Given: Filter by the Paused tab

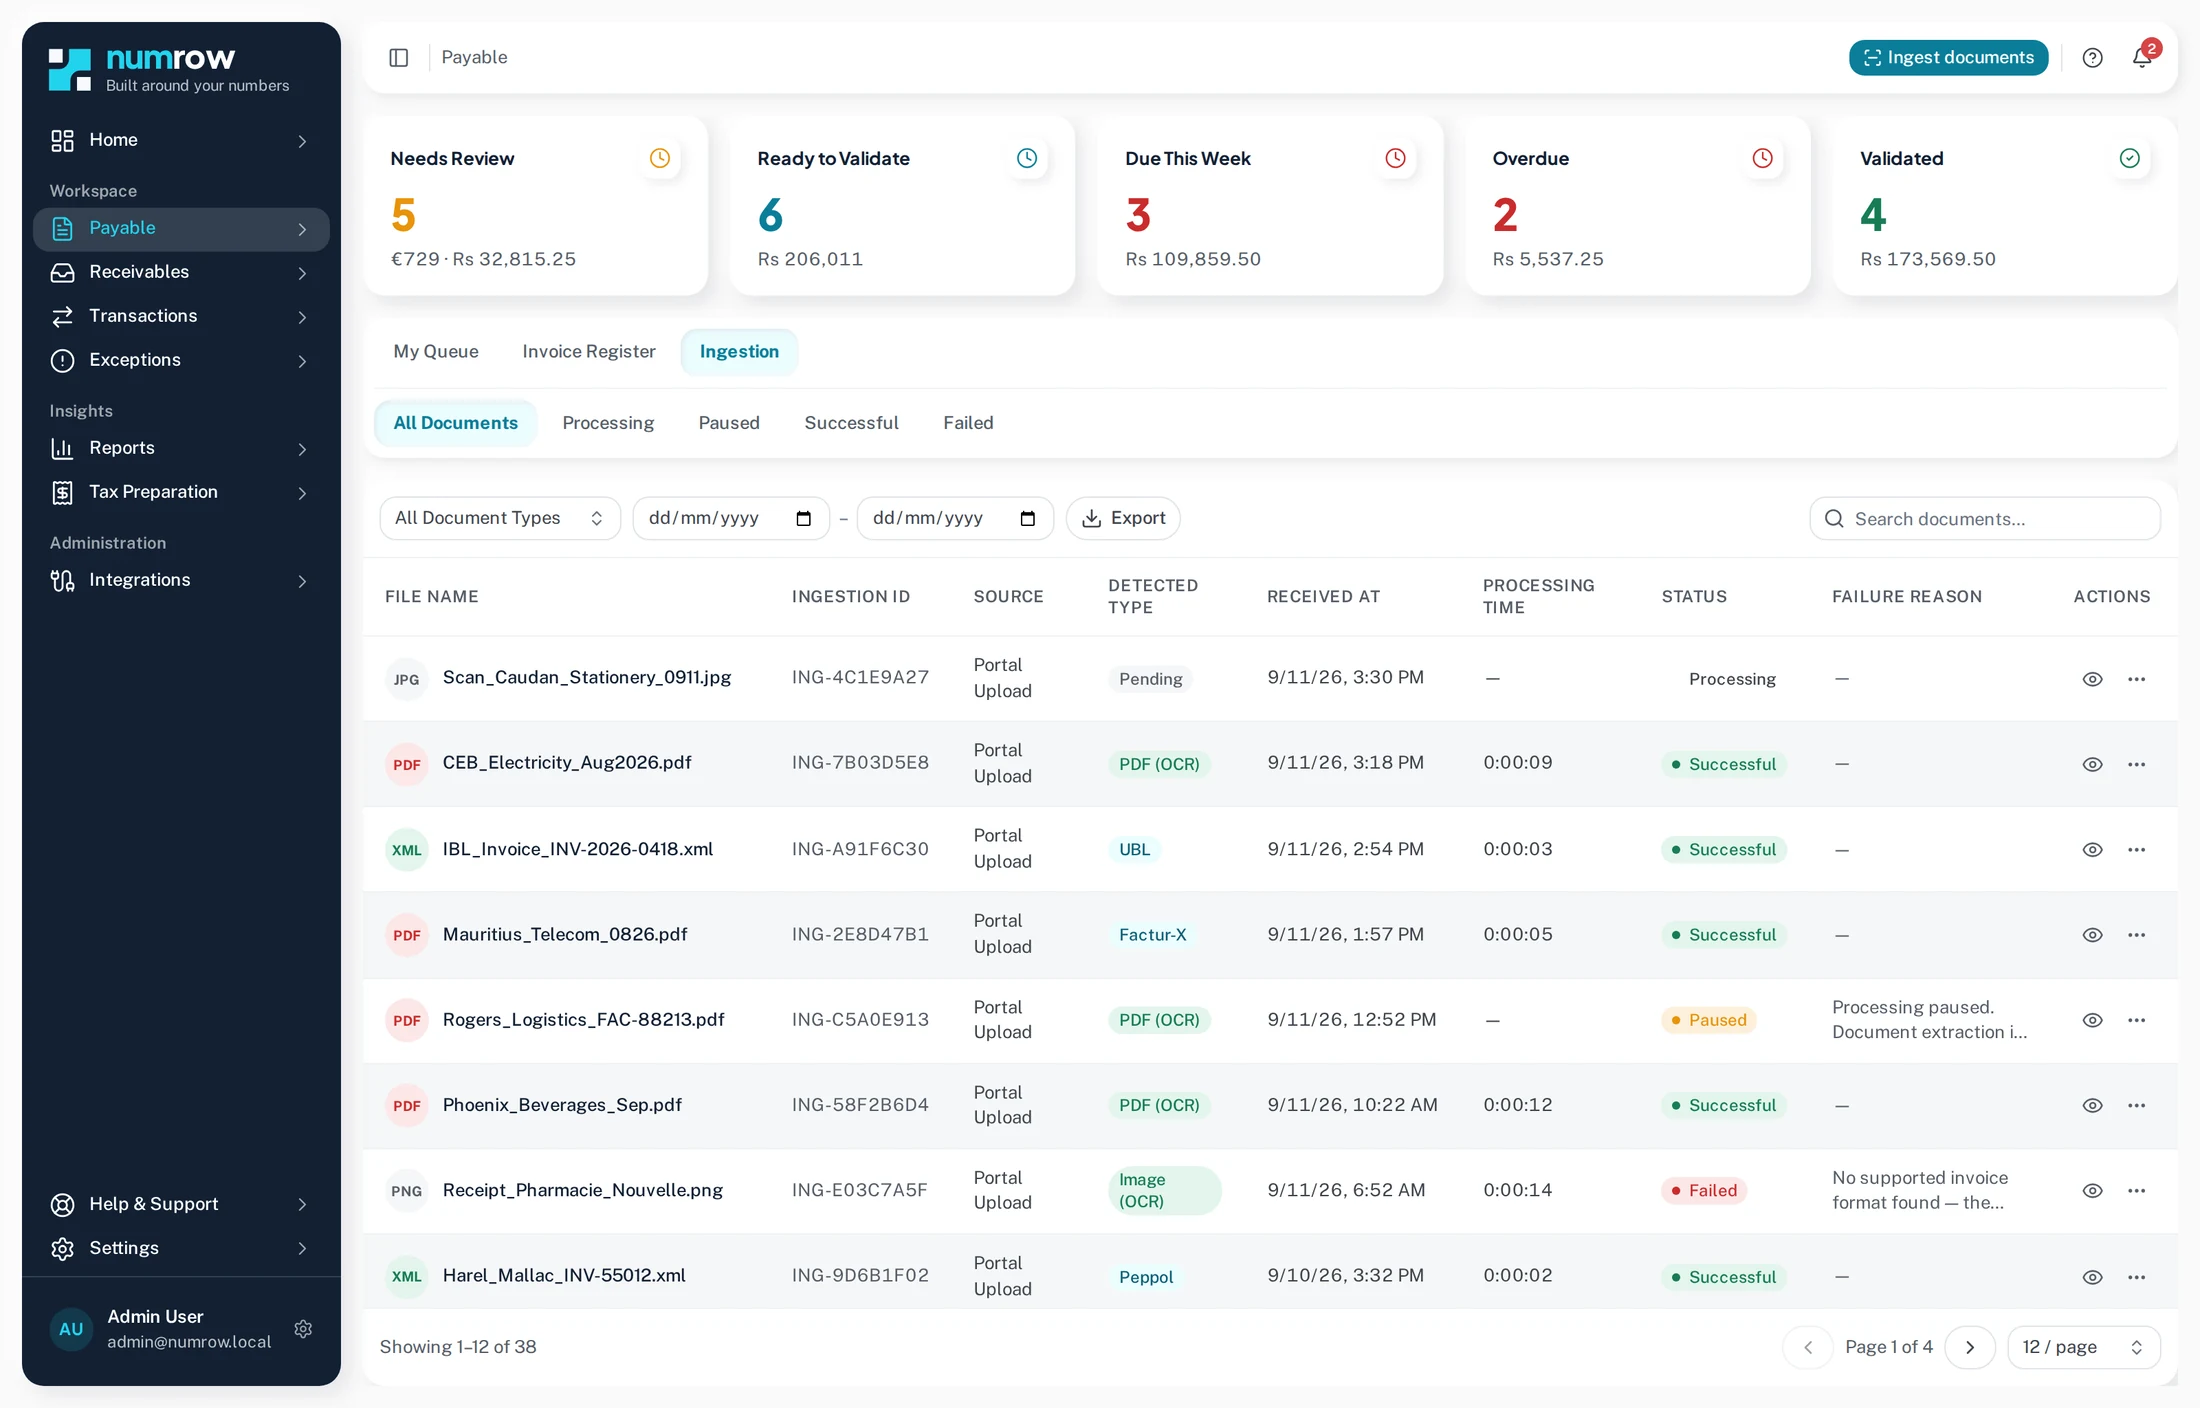Looking at the screenshot, I should point(729,423).
